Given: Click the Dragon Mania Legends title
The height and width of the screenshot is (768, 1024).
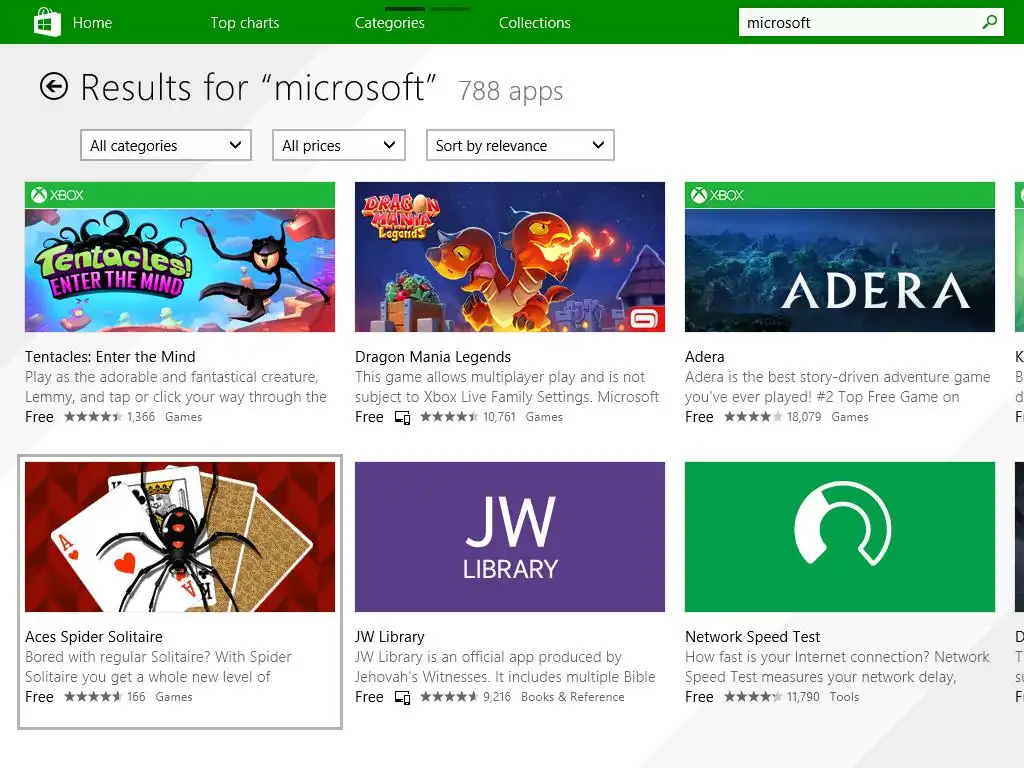Looking at the screenshot, I should 433,357.
